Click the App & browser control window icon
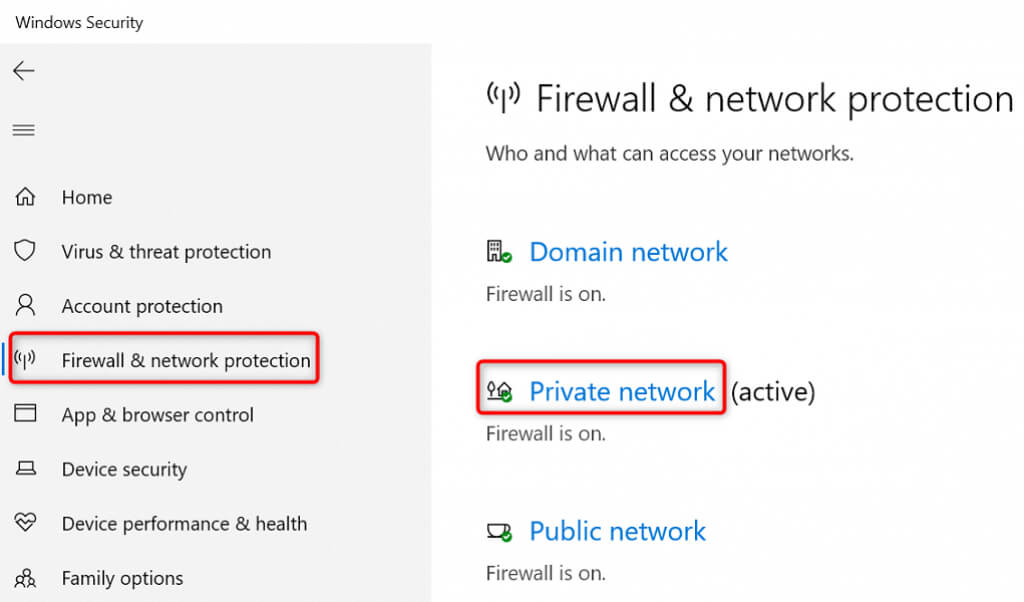Screen dimensions: 1024x602 (x=26, y=414)
